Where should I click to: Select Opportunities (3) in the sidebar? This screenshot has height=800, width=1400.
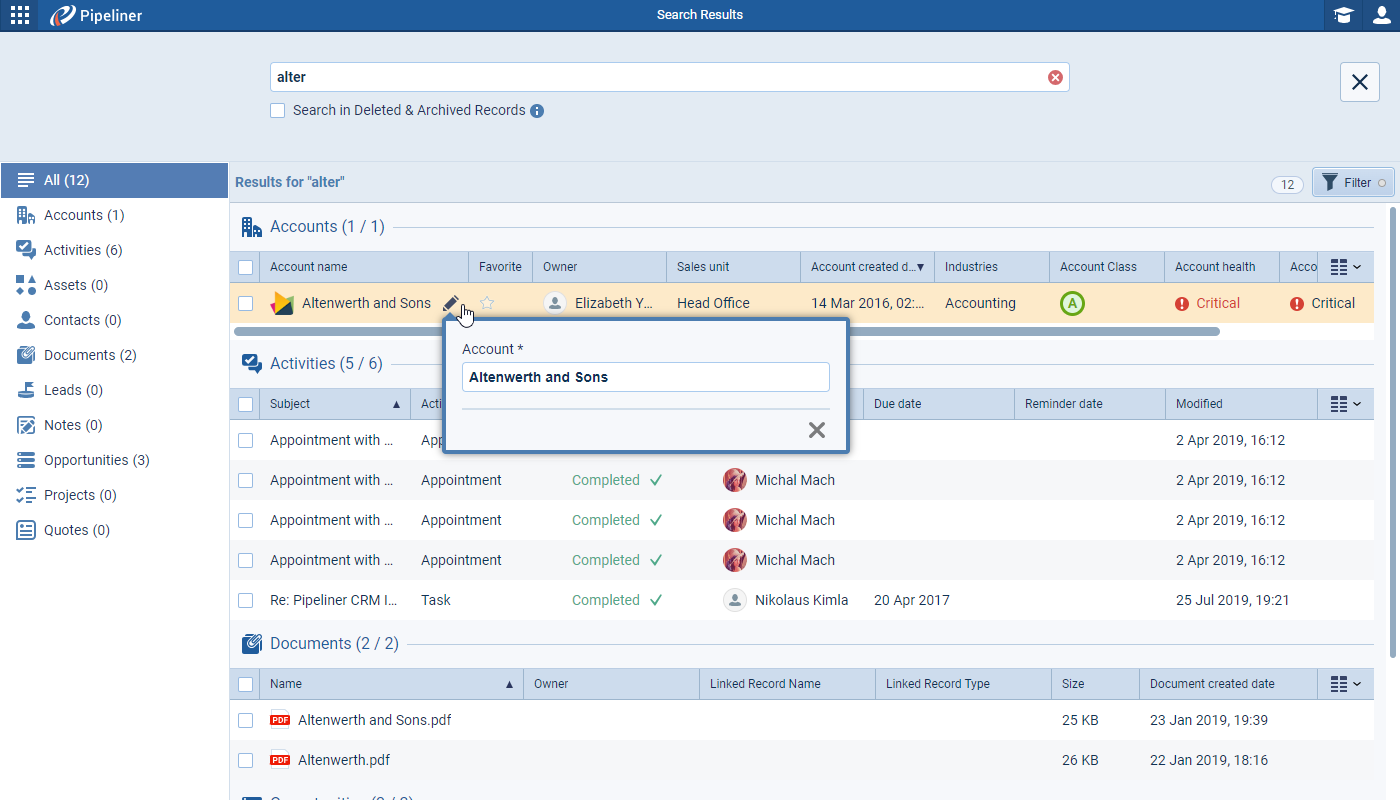(96, 460)
